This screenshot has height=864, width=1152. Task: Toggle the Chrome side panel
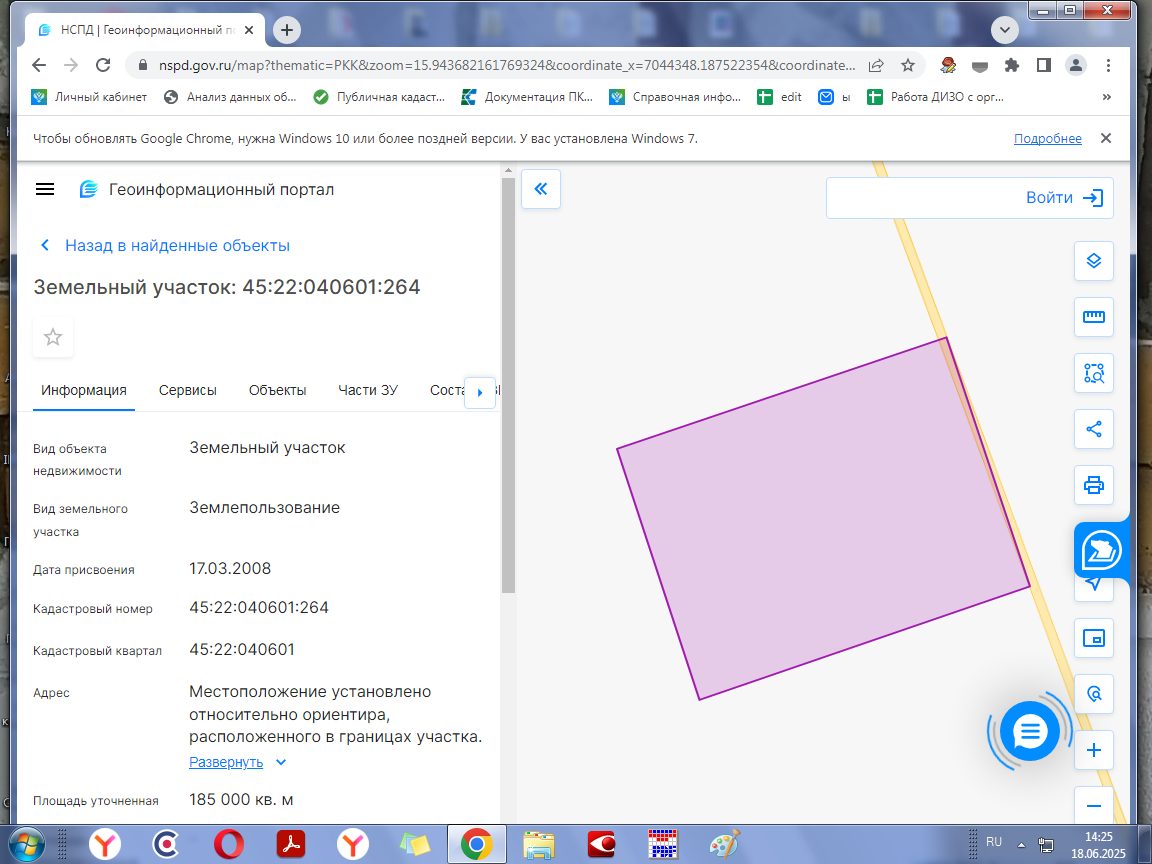point(1043,65)
